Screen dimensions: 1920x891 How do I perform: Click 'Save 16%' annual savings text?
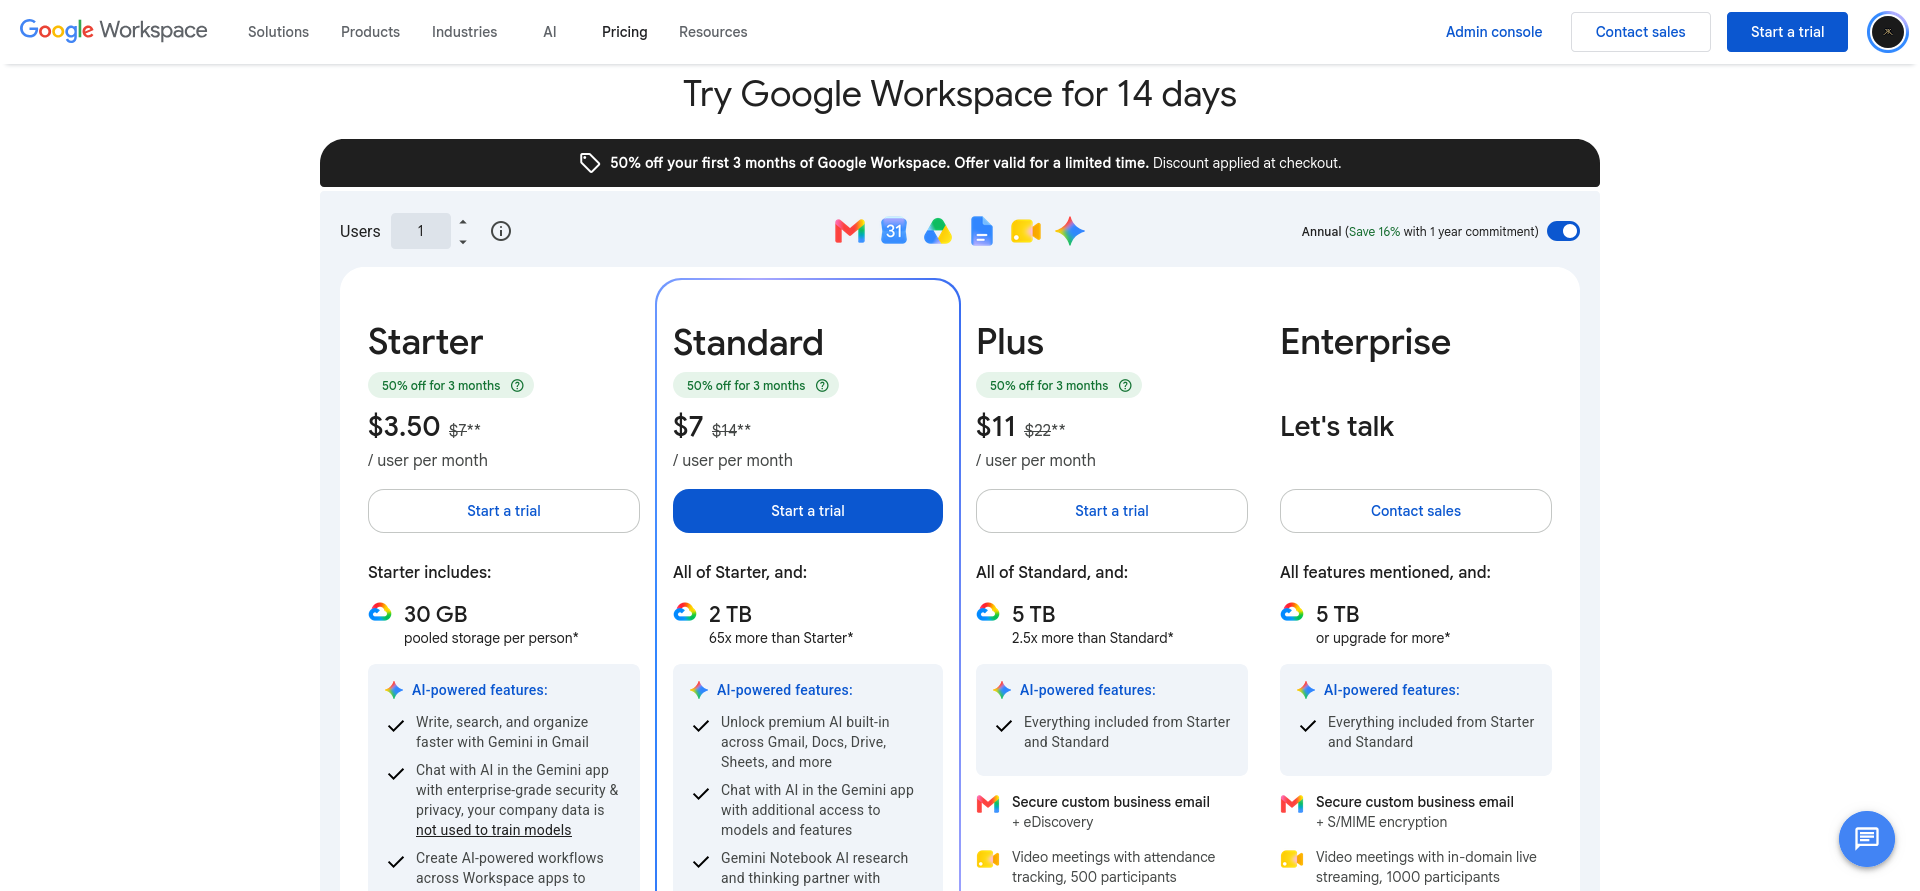tap(1374, 232)
